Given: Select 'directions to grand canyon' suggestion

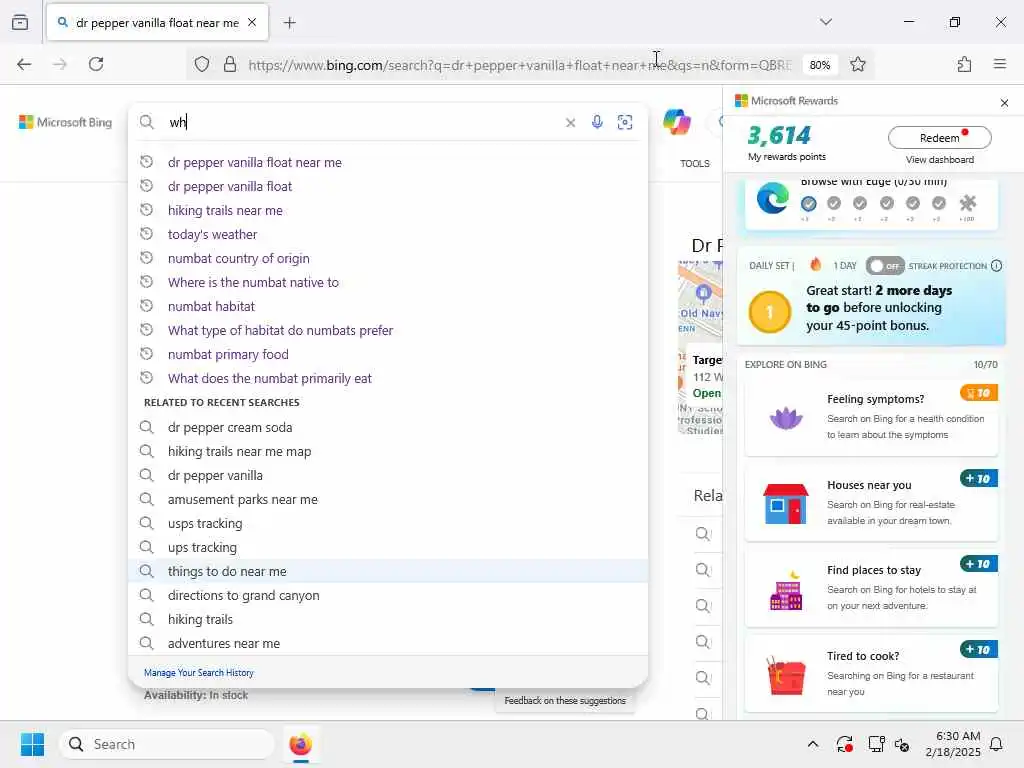Looking at the screenshot, I should (x=388, y=596).
